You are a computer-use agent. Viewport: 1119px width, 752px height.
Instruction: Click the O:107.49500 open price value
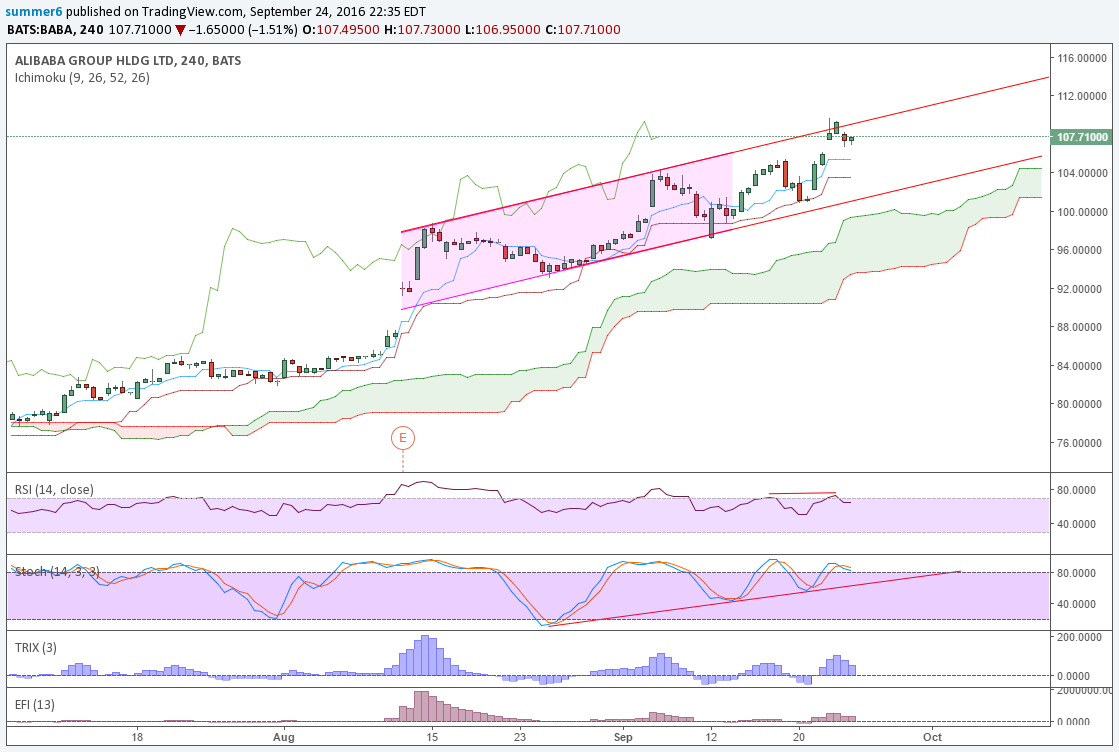[341, 30]
